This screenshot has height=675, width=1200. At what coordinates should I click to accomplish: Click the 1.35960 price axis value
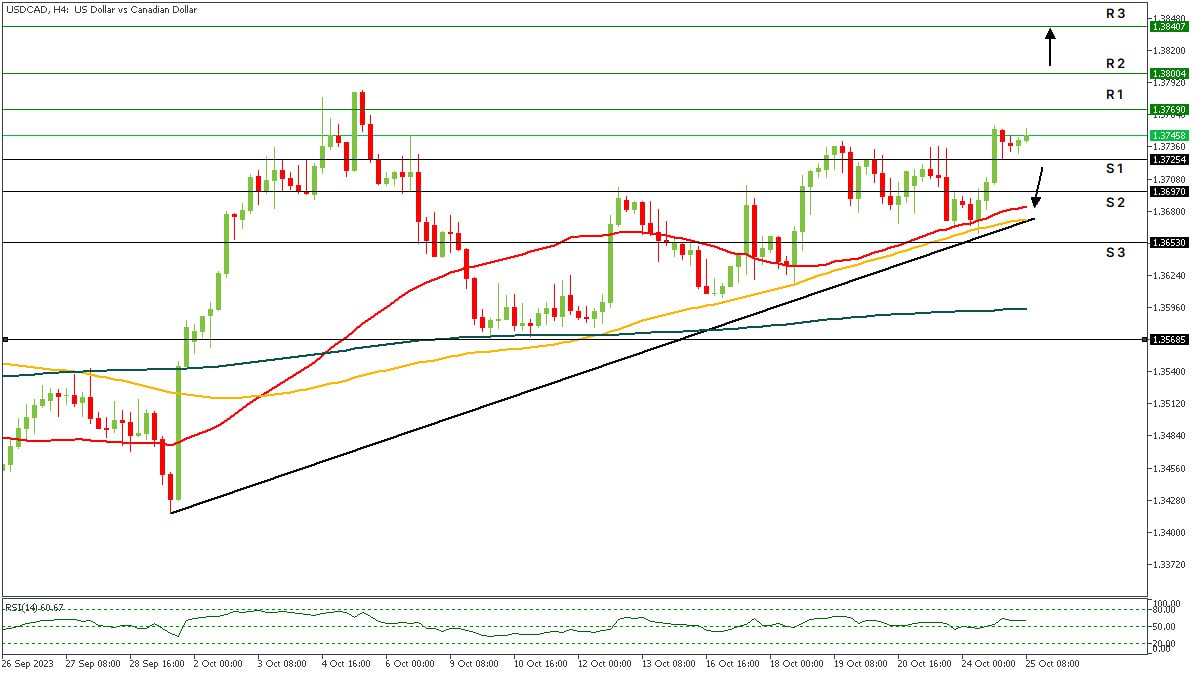[x=1168, y=307]
